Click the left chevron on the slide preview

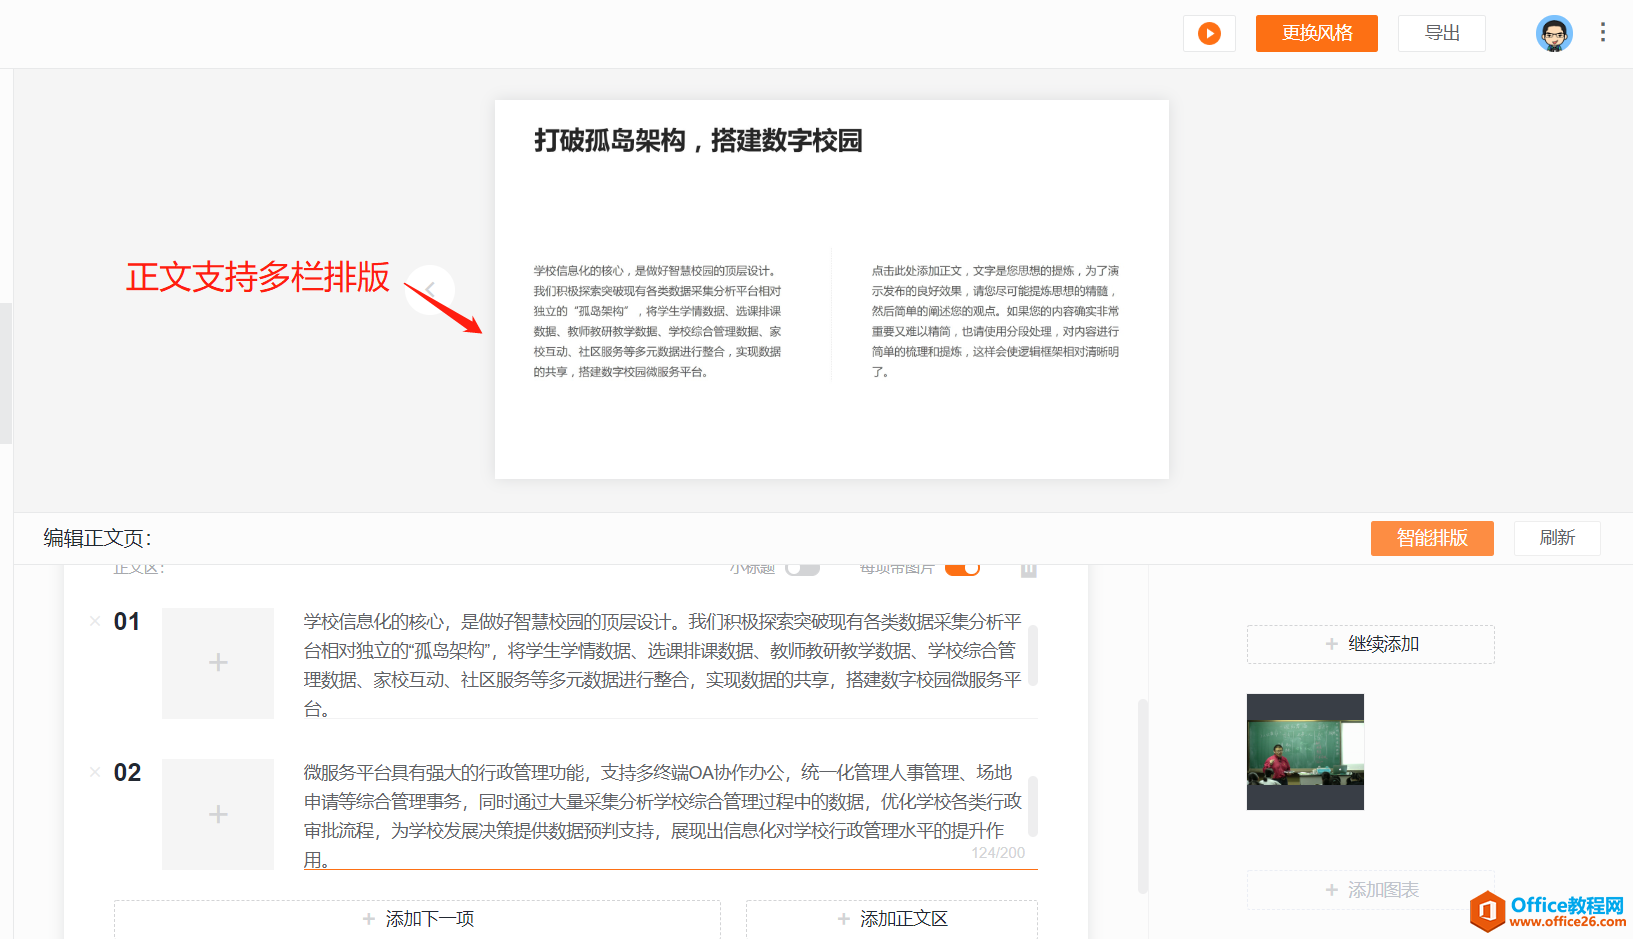(430, 290)
